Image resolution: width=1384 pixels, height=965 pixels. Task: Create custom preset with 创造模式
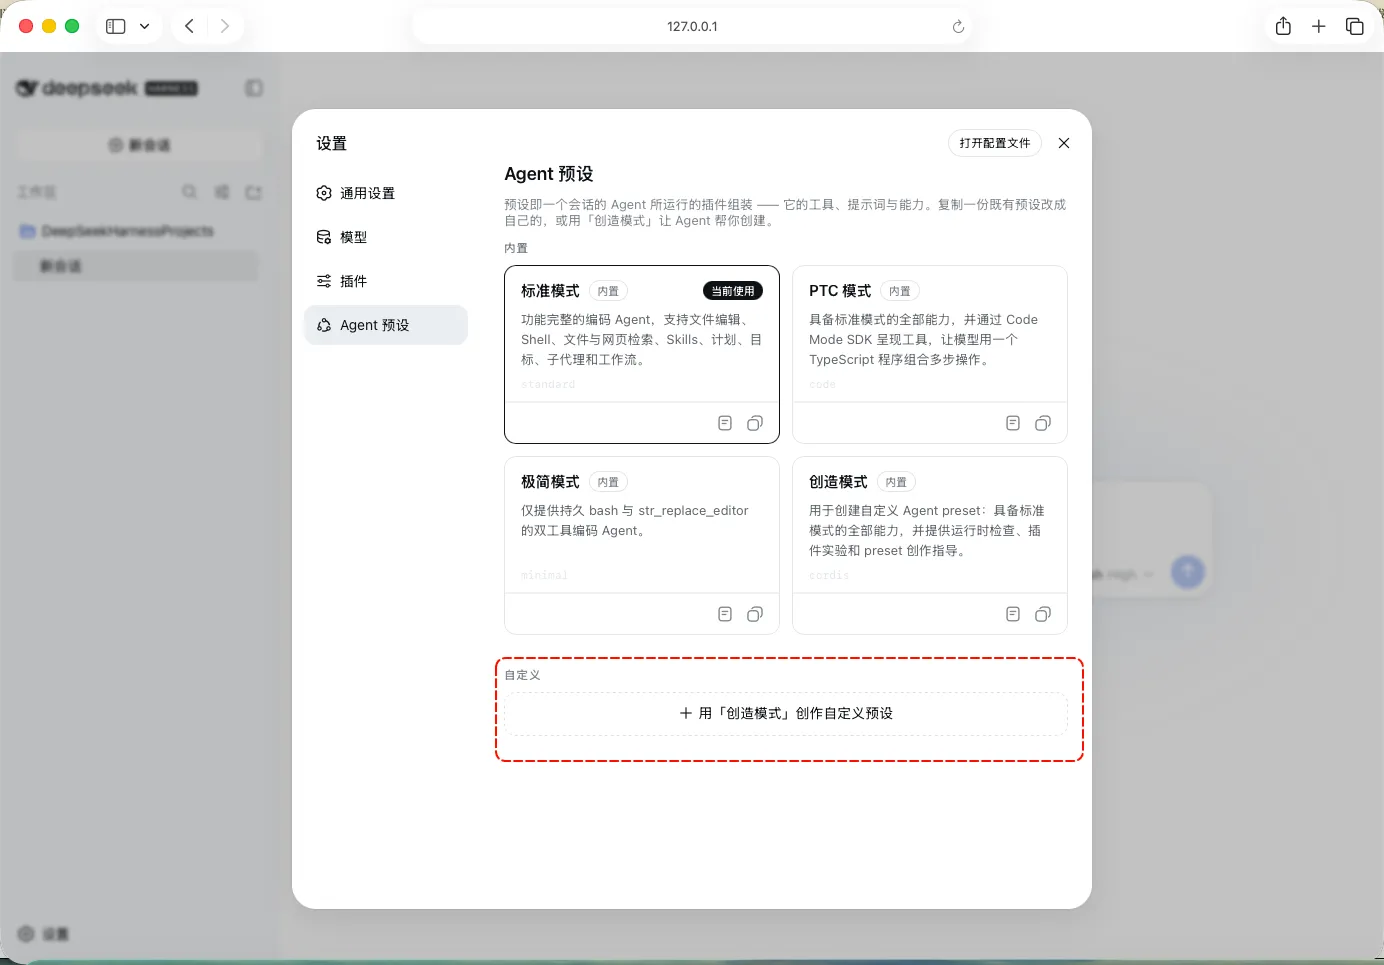pos(786,714)
